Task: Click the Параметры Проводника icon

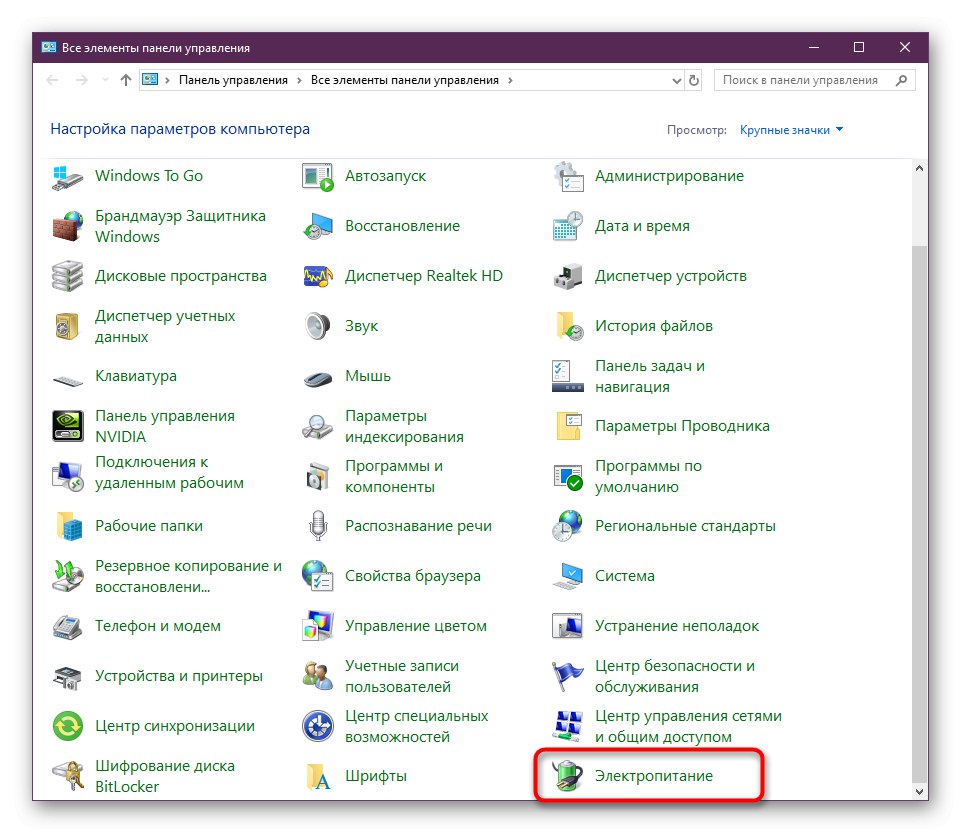Action: coord(569,426)
